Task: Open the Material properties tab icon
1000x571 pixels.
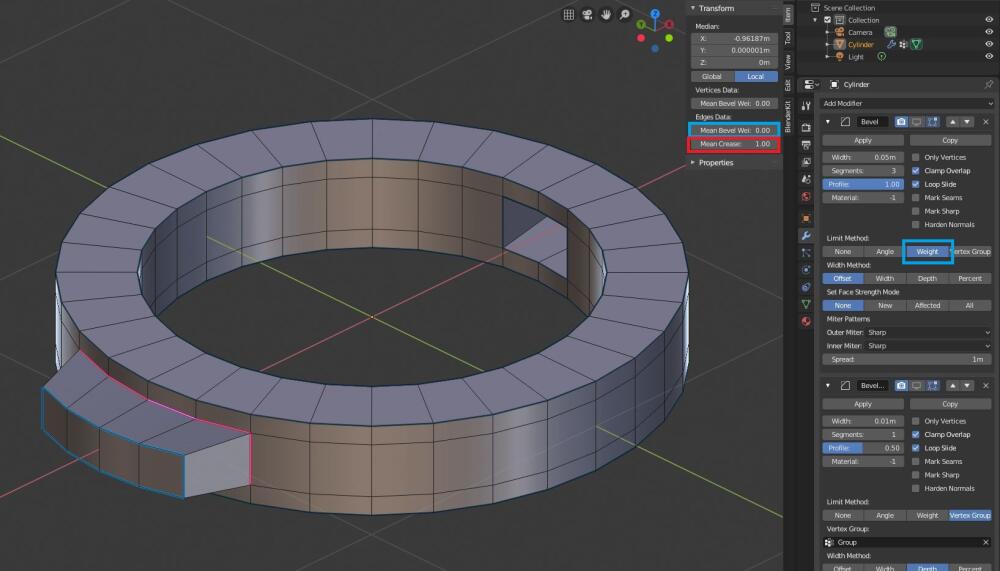Action: tap(806, 321)
